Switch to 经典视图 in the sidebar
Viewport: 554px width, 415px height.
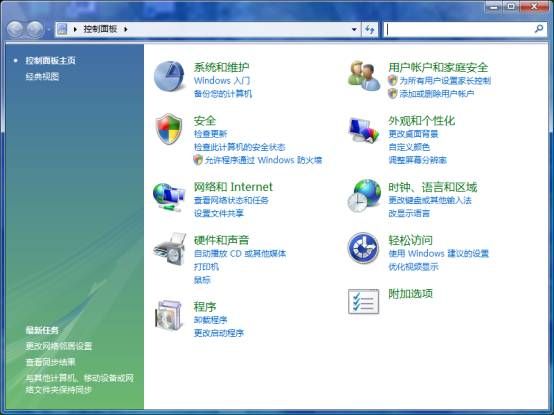point(42,76)
